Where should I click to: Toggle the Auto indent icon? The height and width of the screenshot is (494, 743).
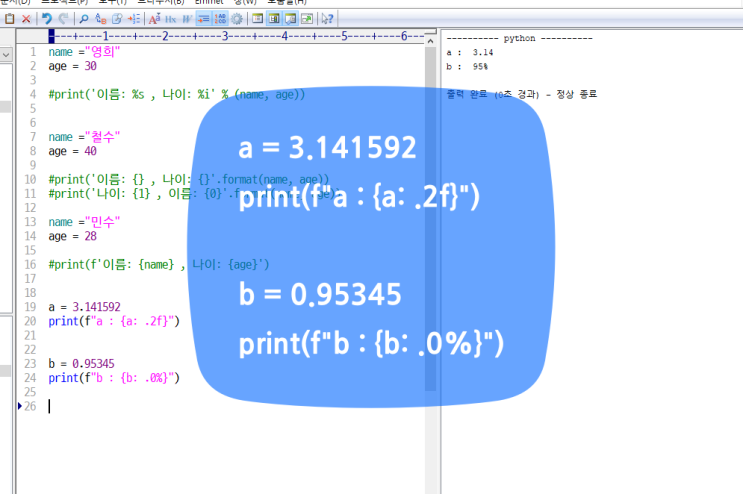point(204,19)
